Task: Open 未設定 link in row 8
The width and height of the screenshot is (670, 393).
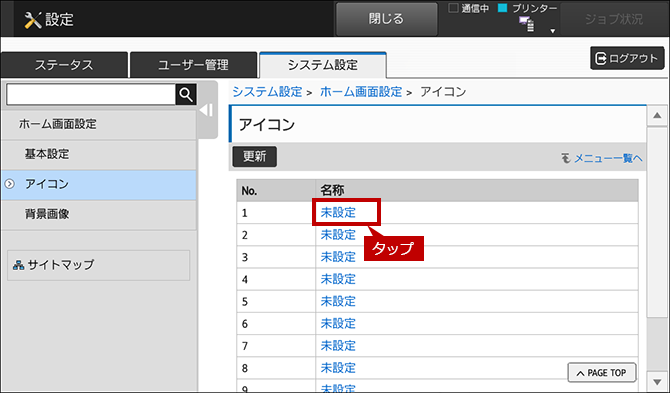Action: [338, 368]
